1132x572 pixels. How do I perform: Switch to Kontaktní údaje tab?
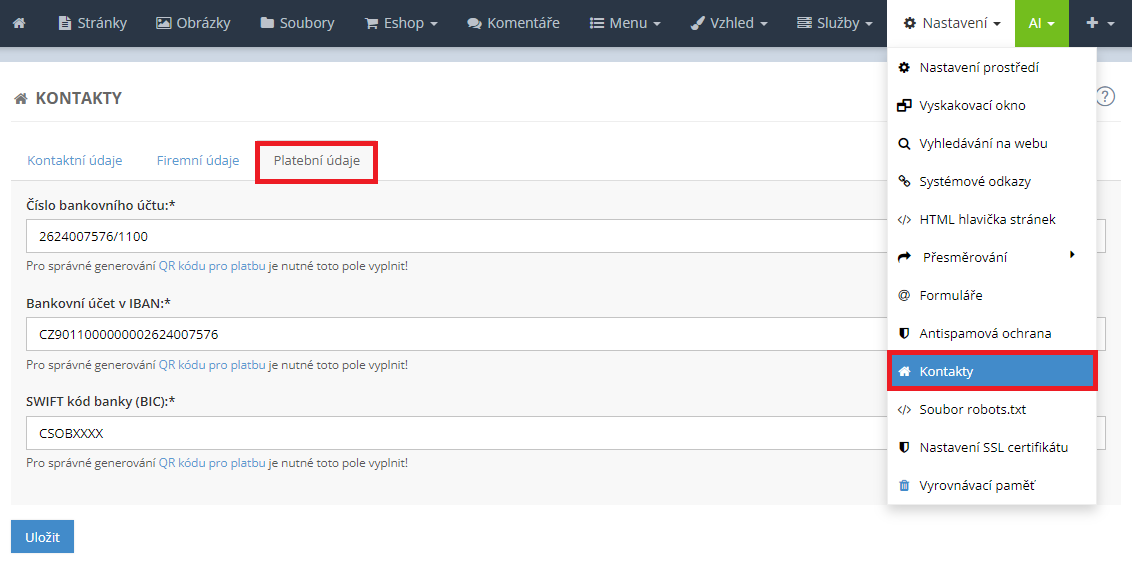(x=75, y=160)
